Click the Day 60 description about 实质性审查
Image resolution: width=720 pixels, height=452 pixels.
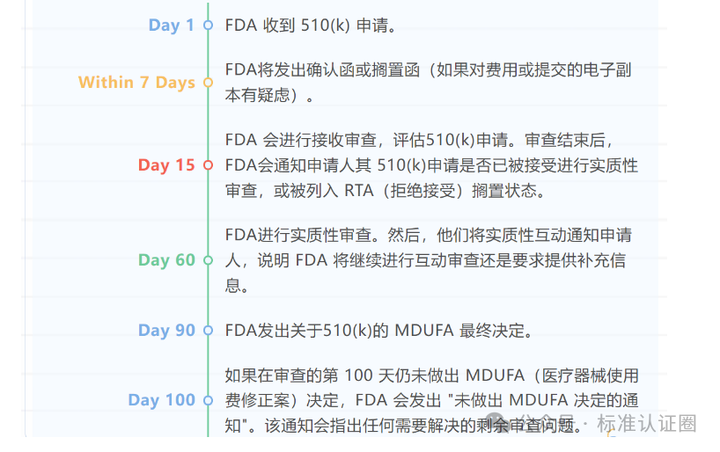tap(428, 260)
